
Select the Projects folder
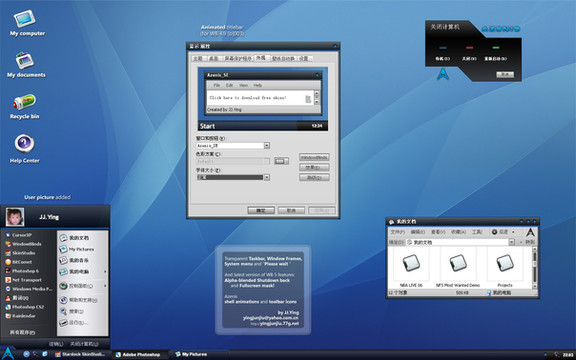[505, 268]
